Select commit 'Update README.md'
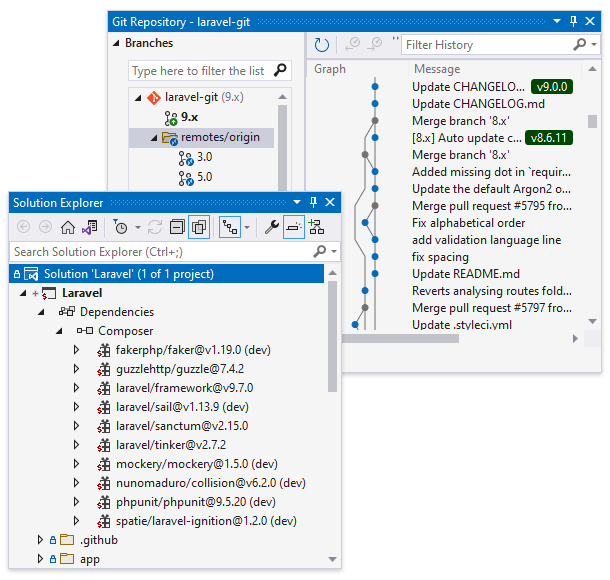 click(x=466, y=274)
